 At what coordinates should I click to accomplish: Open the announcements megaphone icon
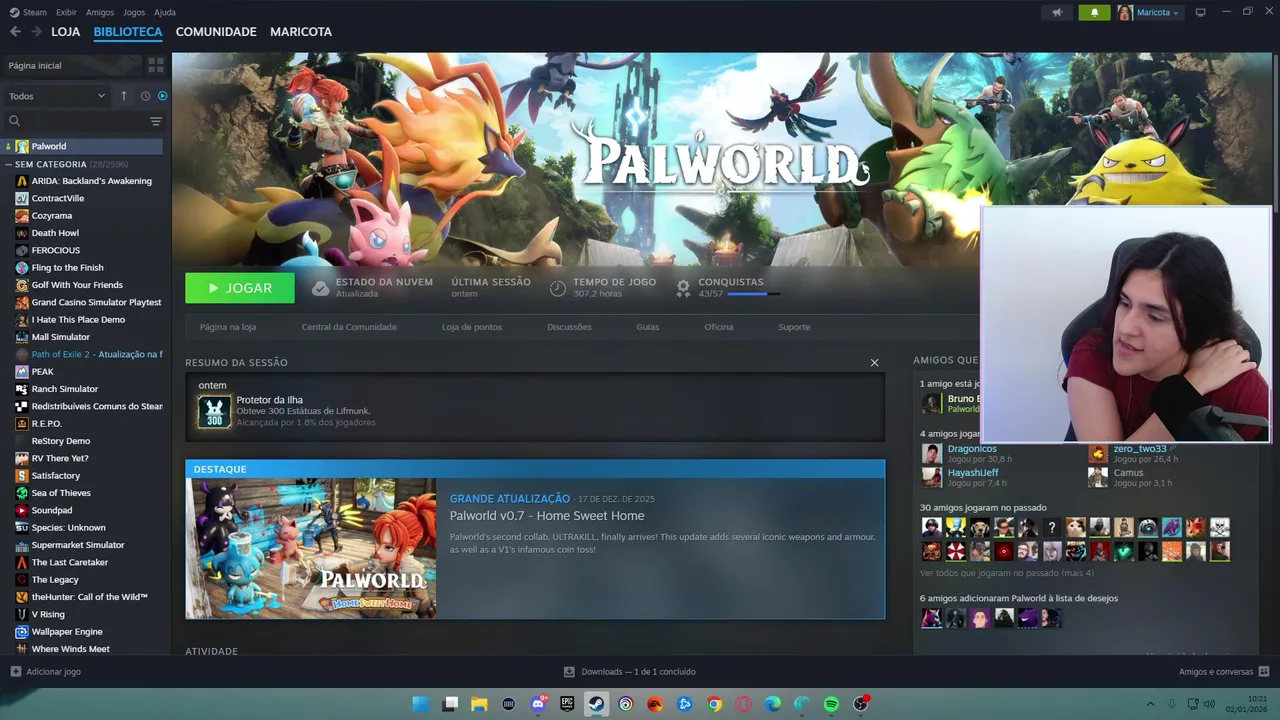click(x=1057, y=13)
